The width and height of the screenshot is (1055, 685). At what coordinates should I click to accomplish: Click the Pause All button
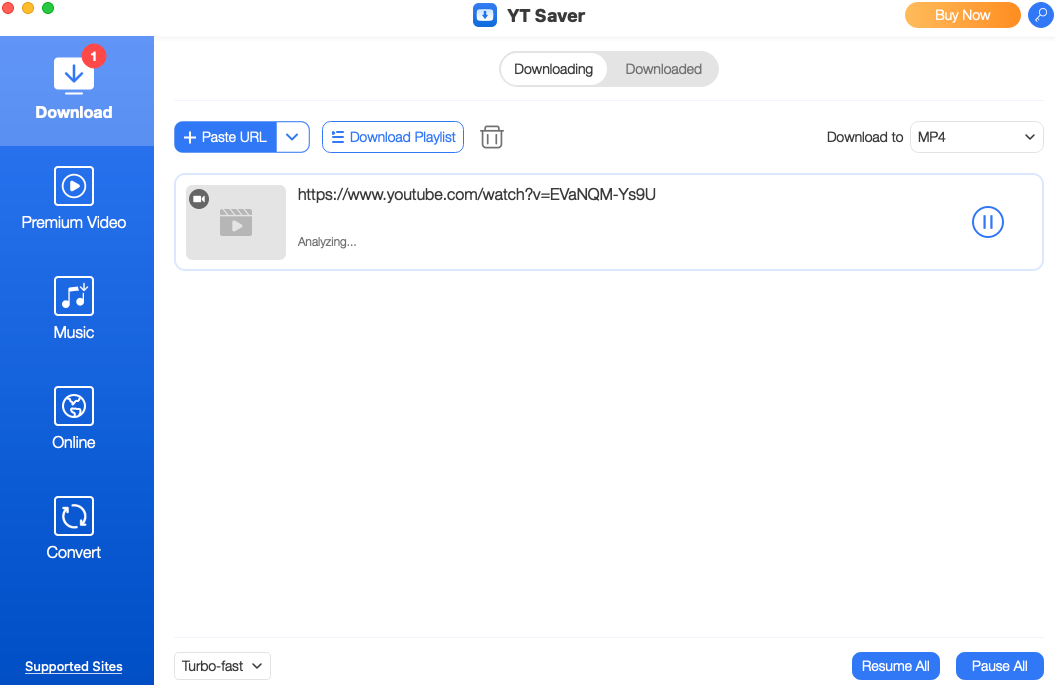[x=999, y=666]
